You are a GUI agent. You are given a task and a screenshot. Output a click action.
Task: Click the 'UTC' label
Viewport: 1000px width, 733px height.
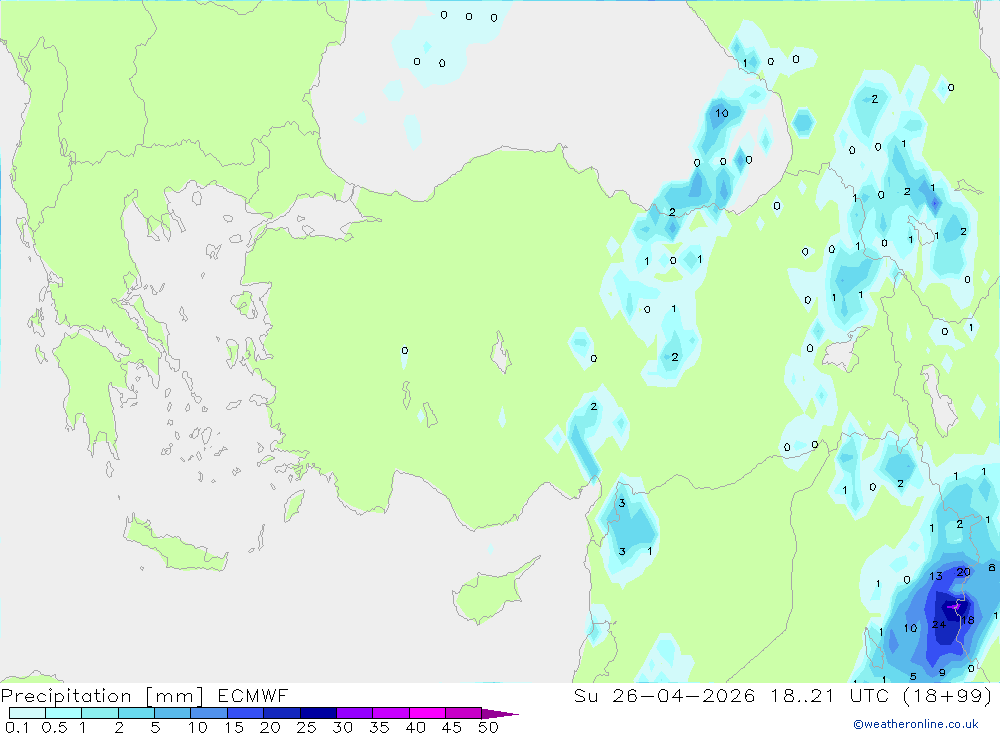pyautogui.click(x=869, y=696)
